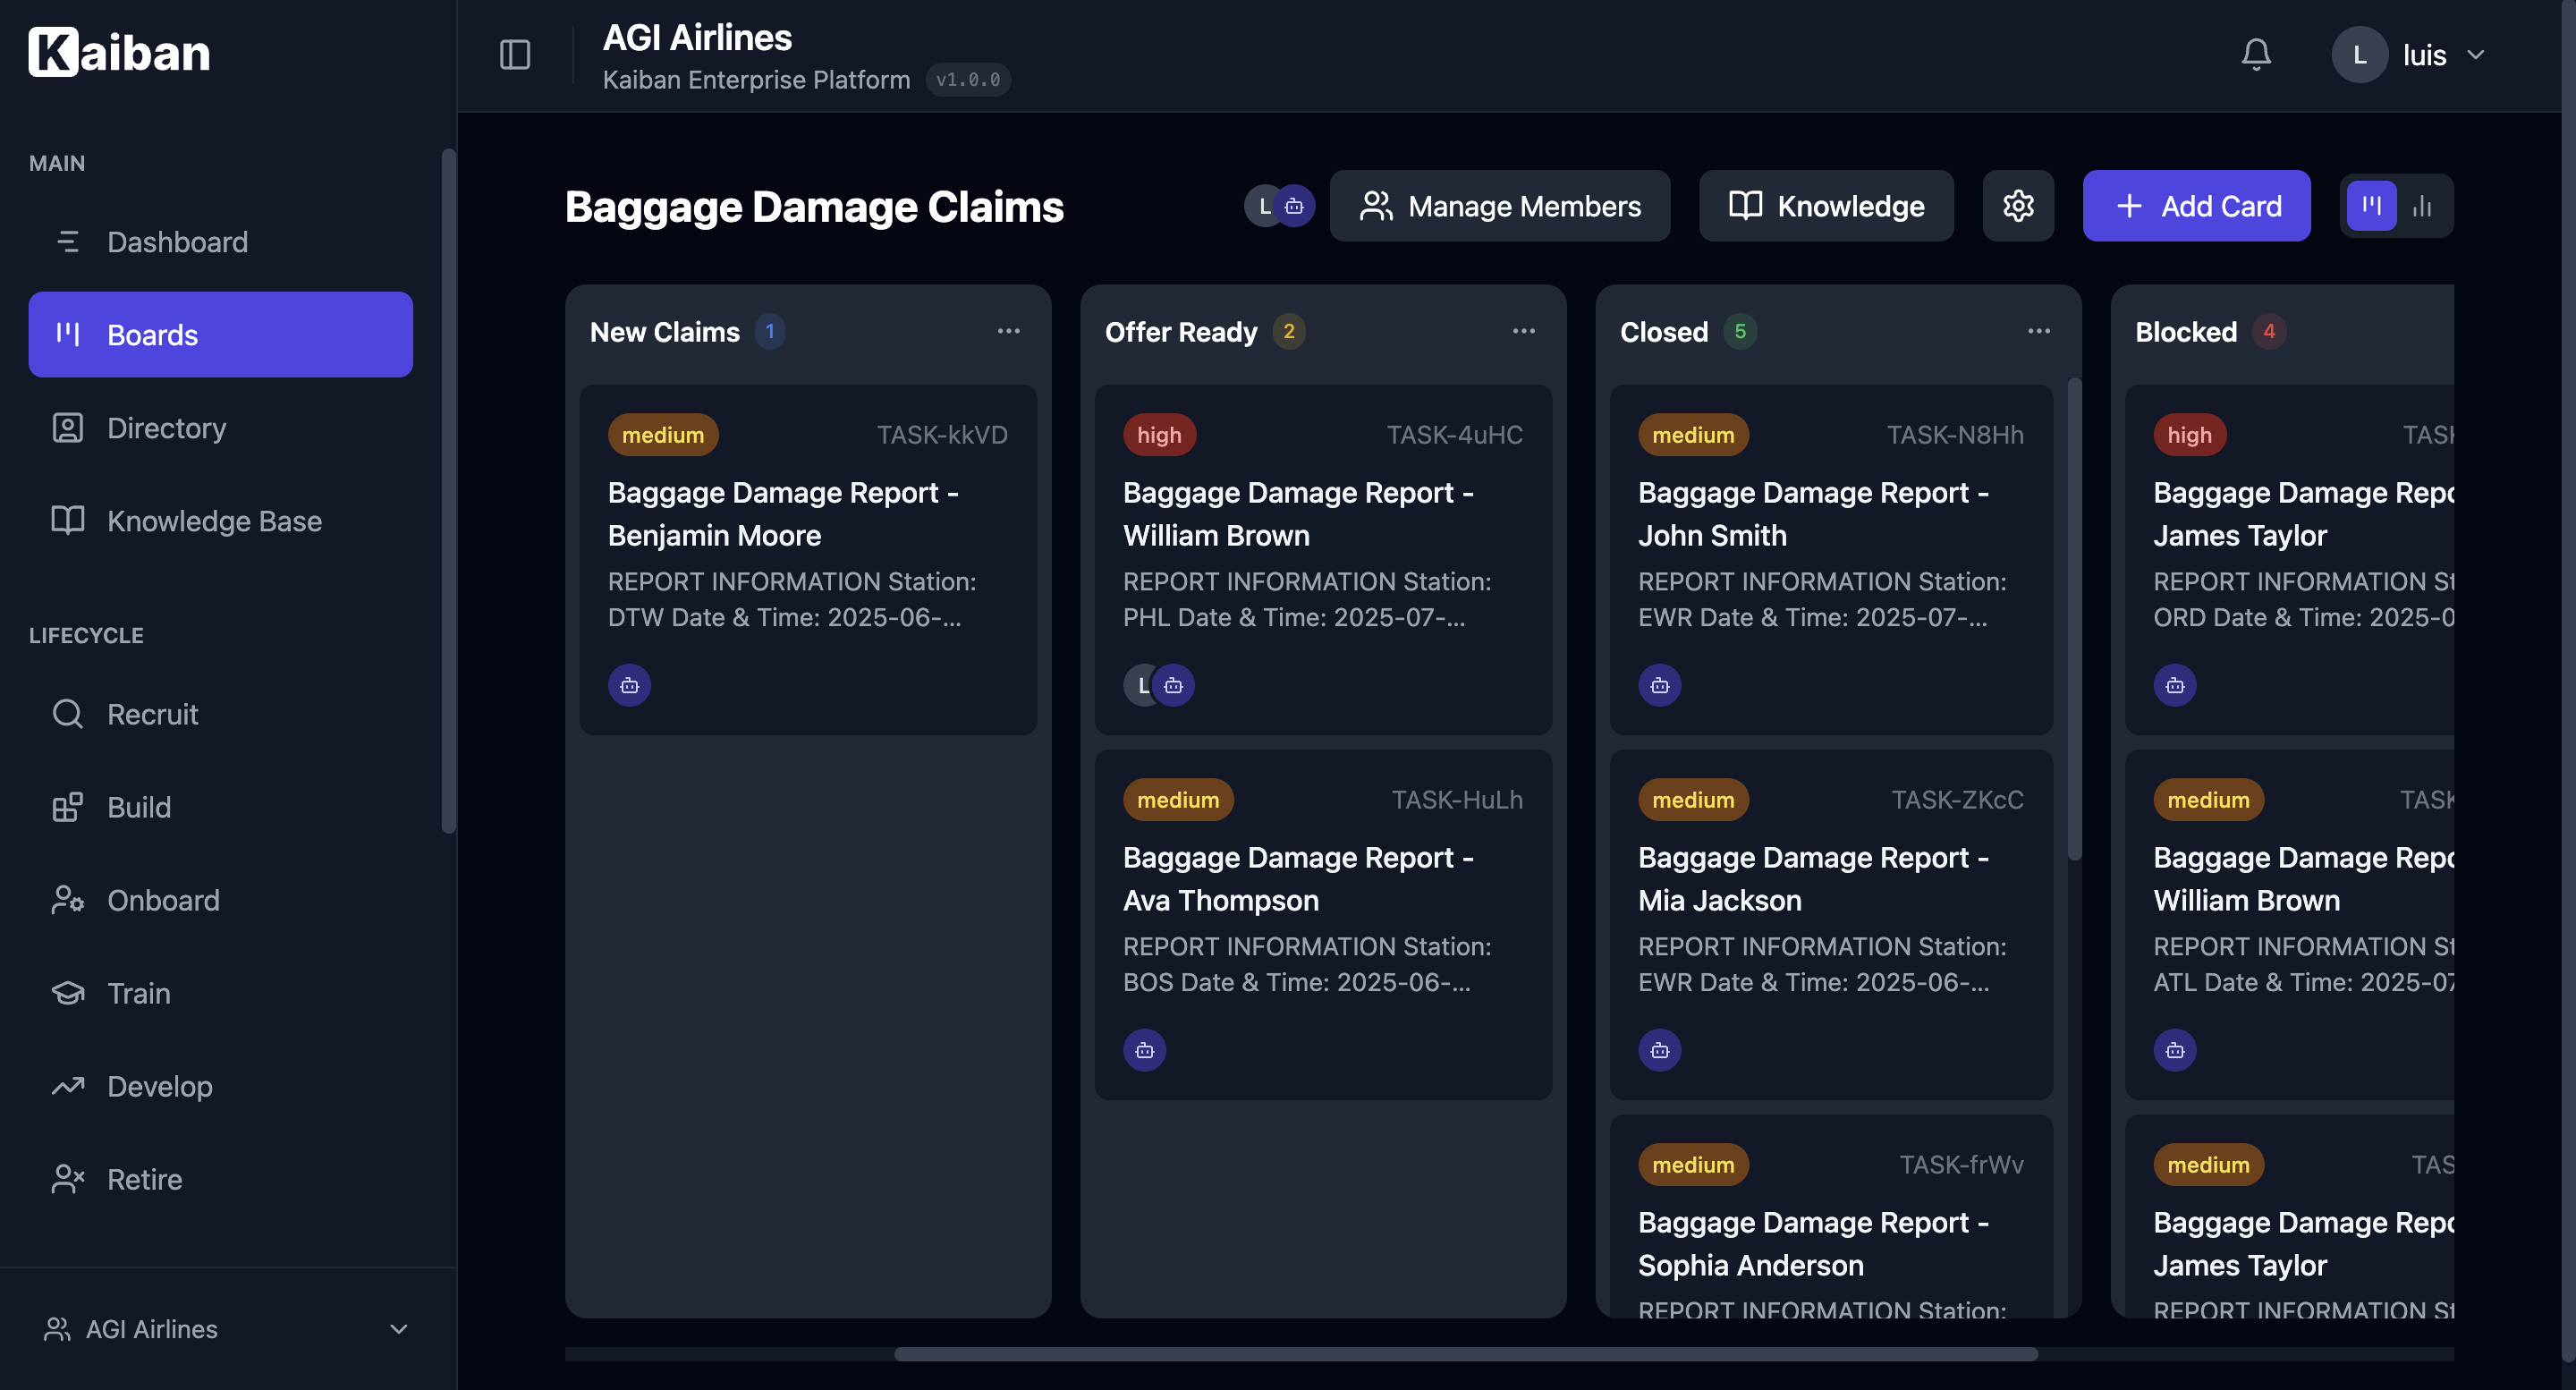Click the L member avatar next to board title

1263,206
